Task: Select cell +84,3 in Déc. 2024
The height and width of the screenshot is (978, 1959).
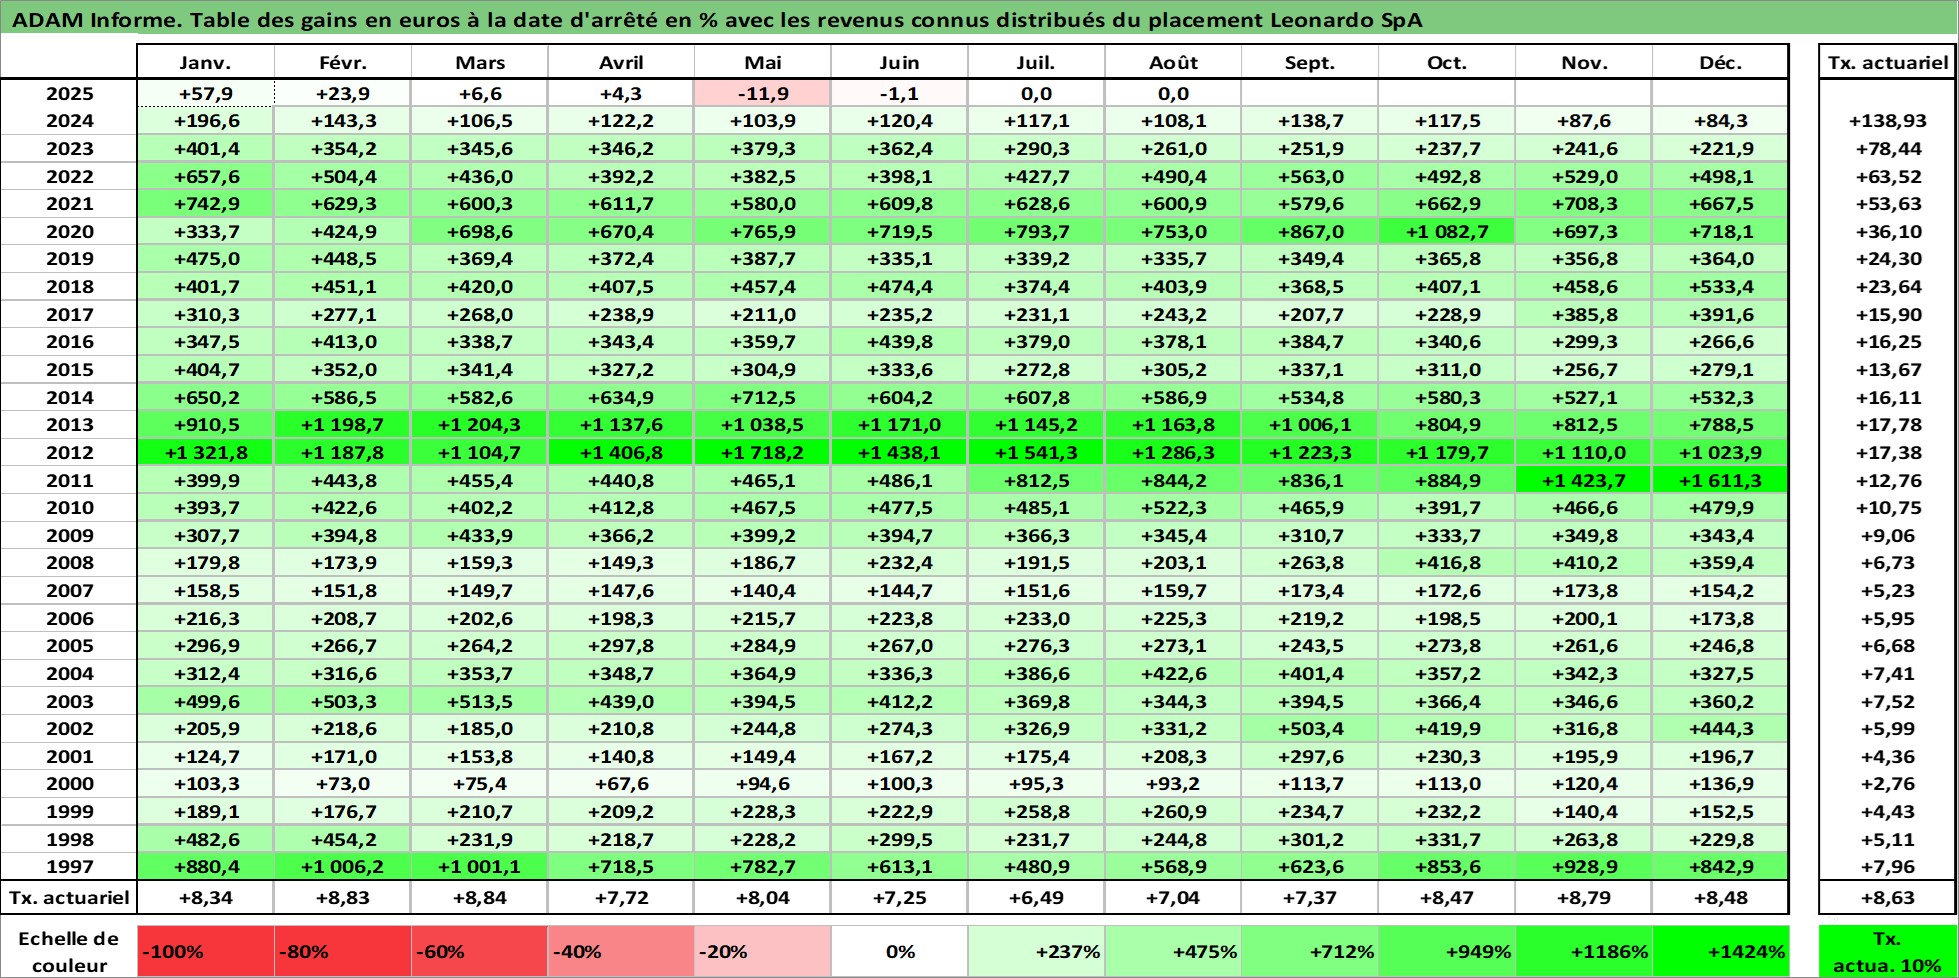Action: click(1720, 120)
